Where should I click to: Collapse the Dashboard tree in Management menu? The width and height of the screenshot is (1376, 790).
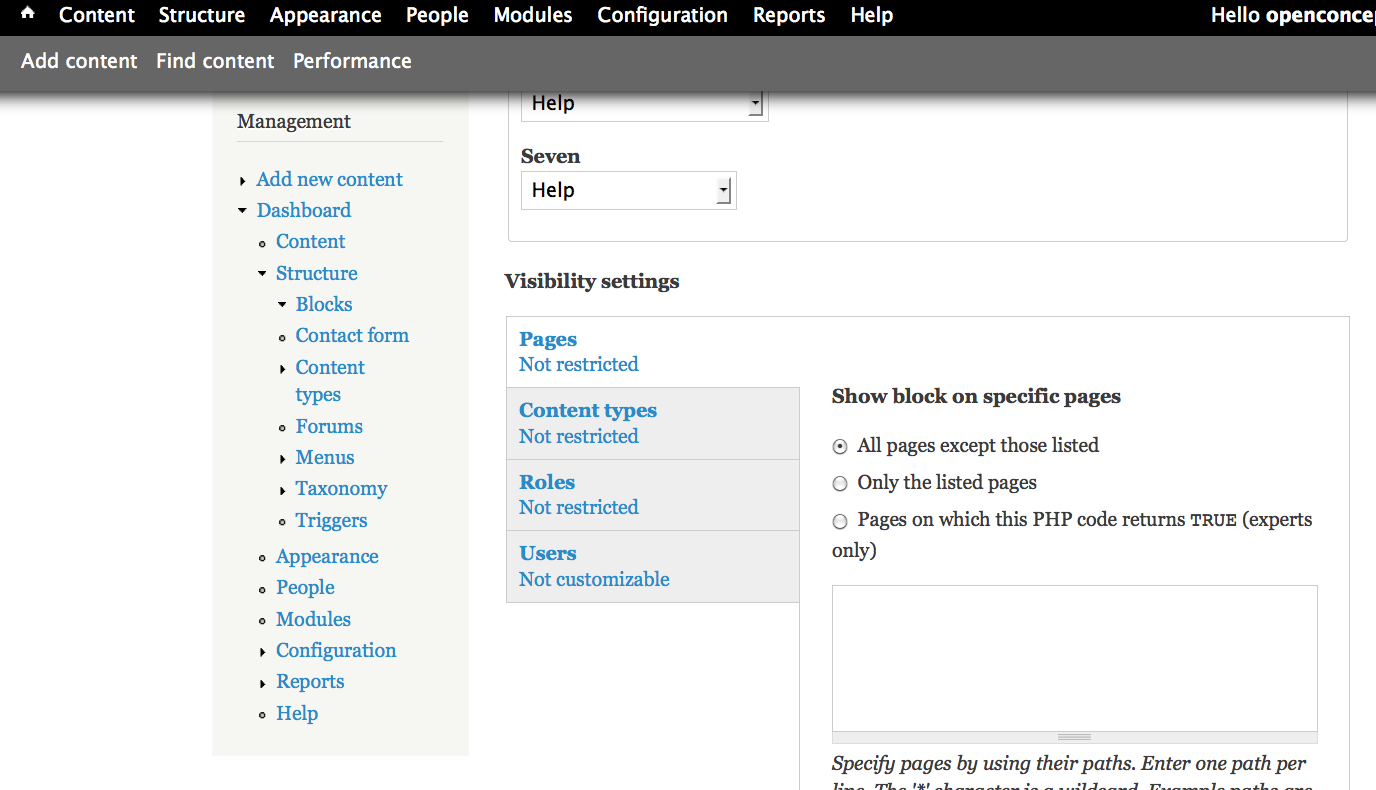[x=241, y=210]
